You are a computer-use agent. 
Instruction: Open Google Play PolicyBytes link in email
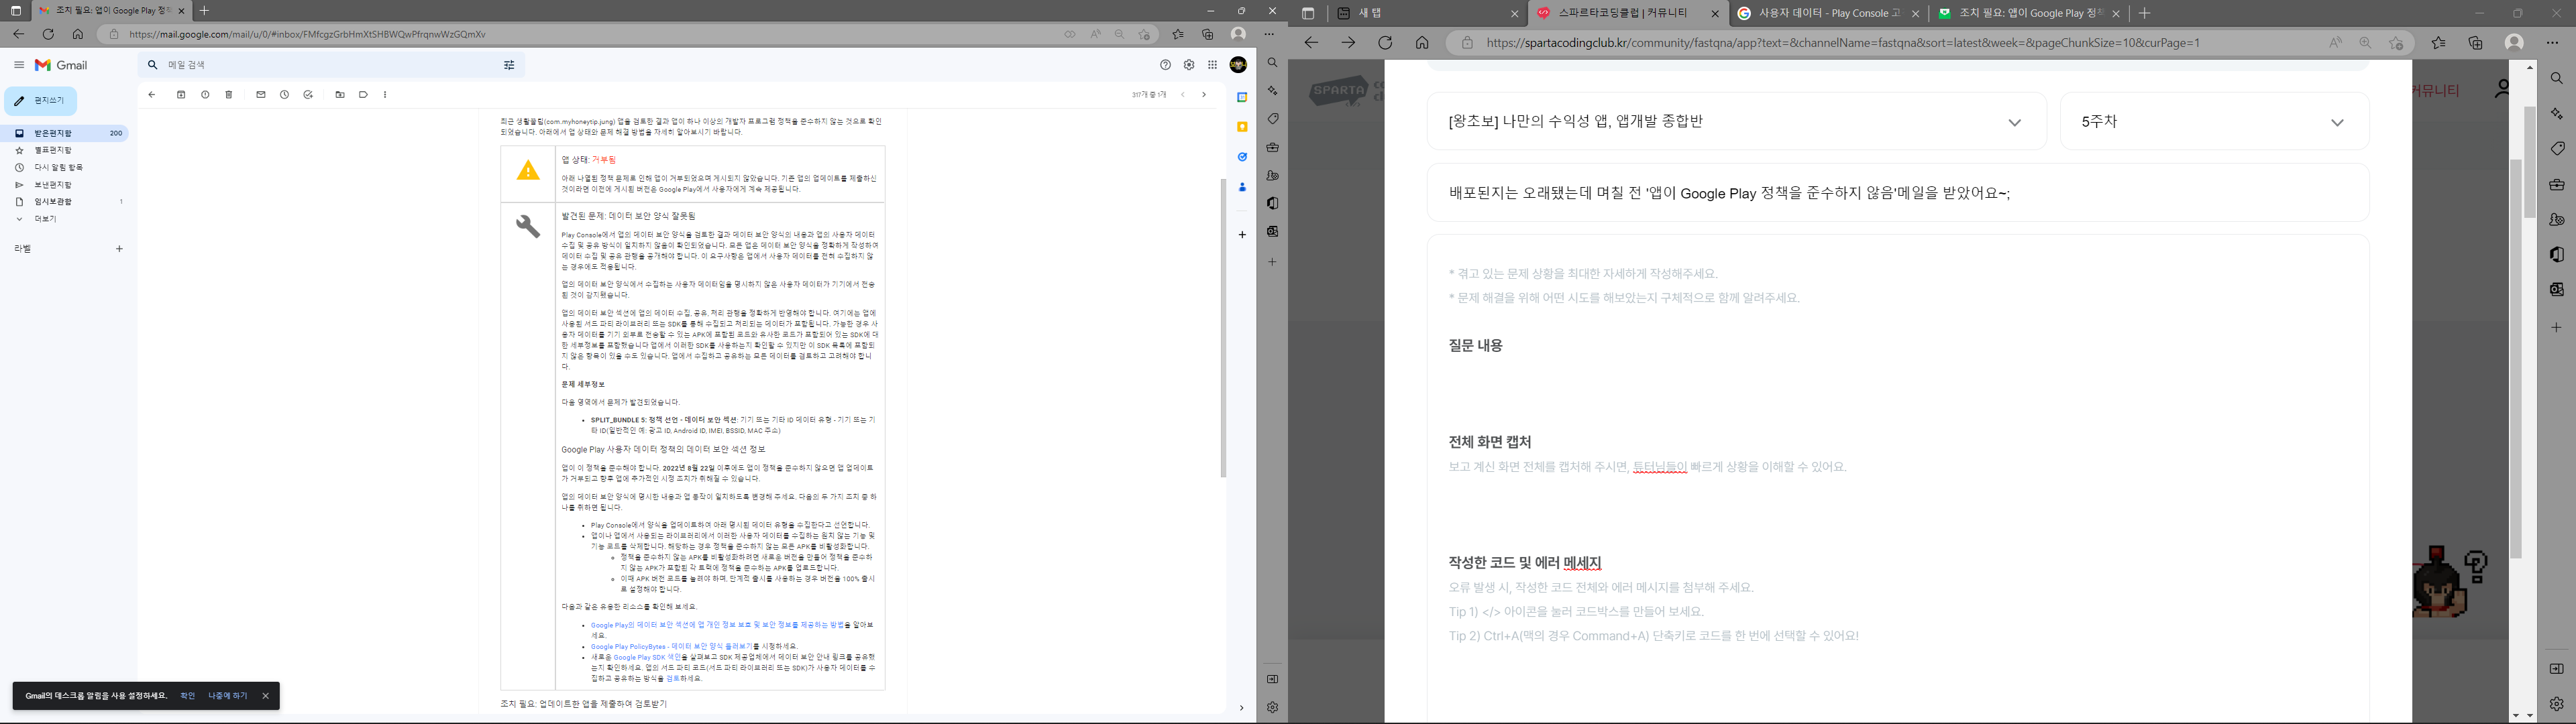point(671,646)
